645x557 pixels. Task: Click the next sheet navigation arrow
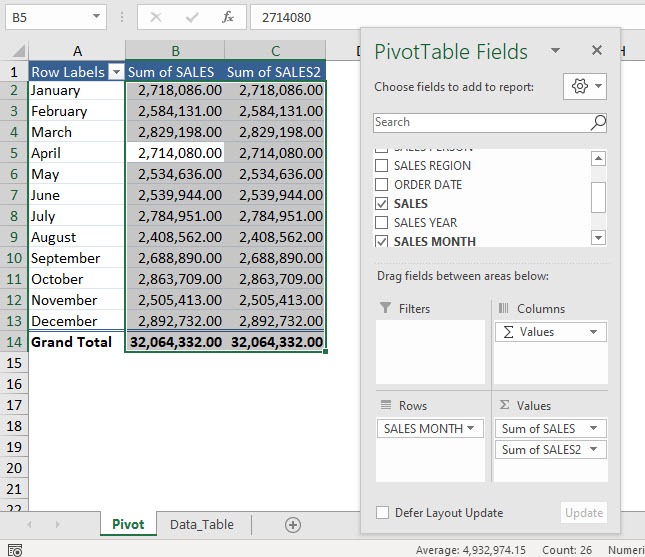(58, 525)
